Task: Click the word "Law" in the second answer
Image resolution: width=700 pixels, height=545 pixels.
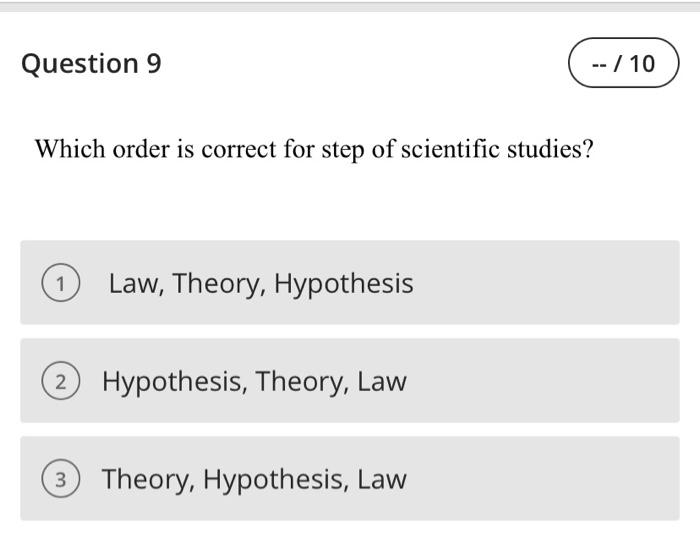Action: (x=382, y=381)
